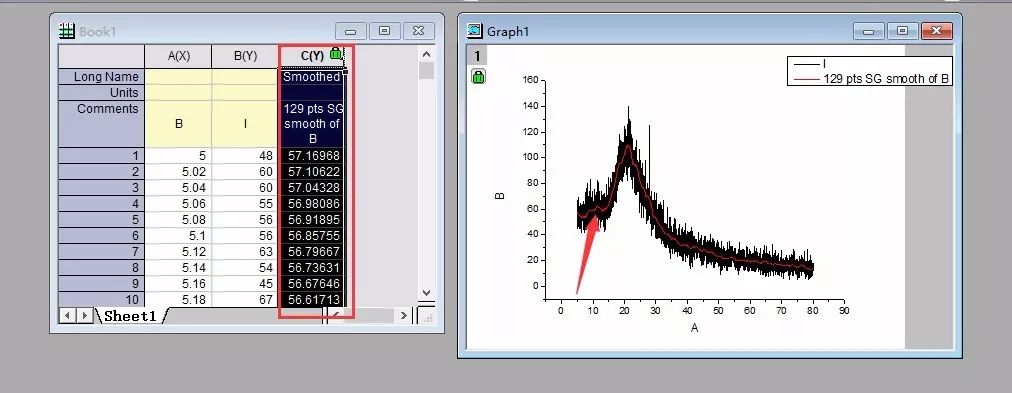Screen dimensions: 1012x393
Task: Select layer 1 icon in Graph1
Action: pos(477,55)
